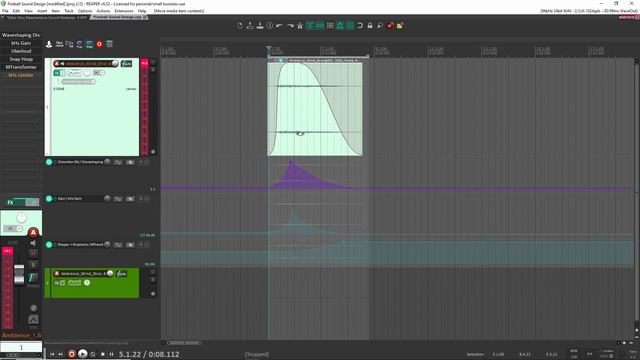Go to project end transport button
The width and height of the screenshot is (640, 360).
(x=61, y=354)
